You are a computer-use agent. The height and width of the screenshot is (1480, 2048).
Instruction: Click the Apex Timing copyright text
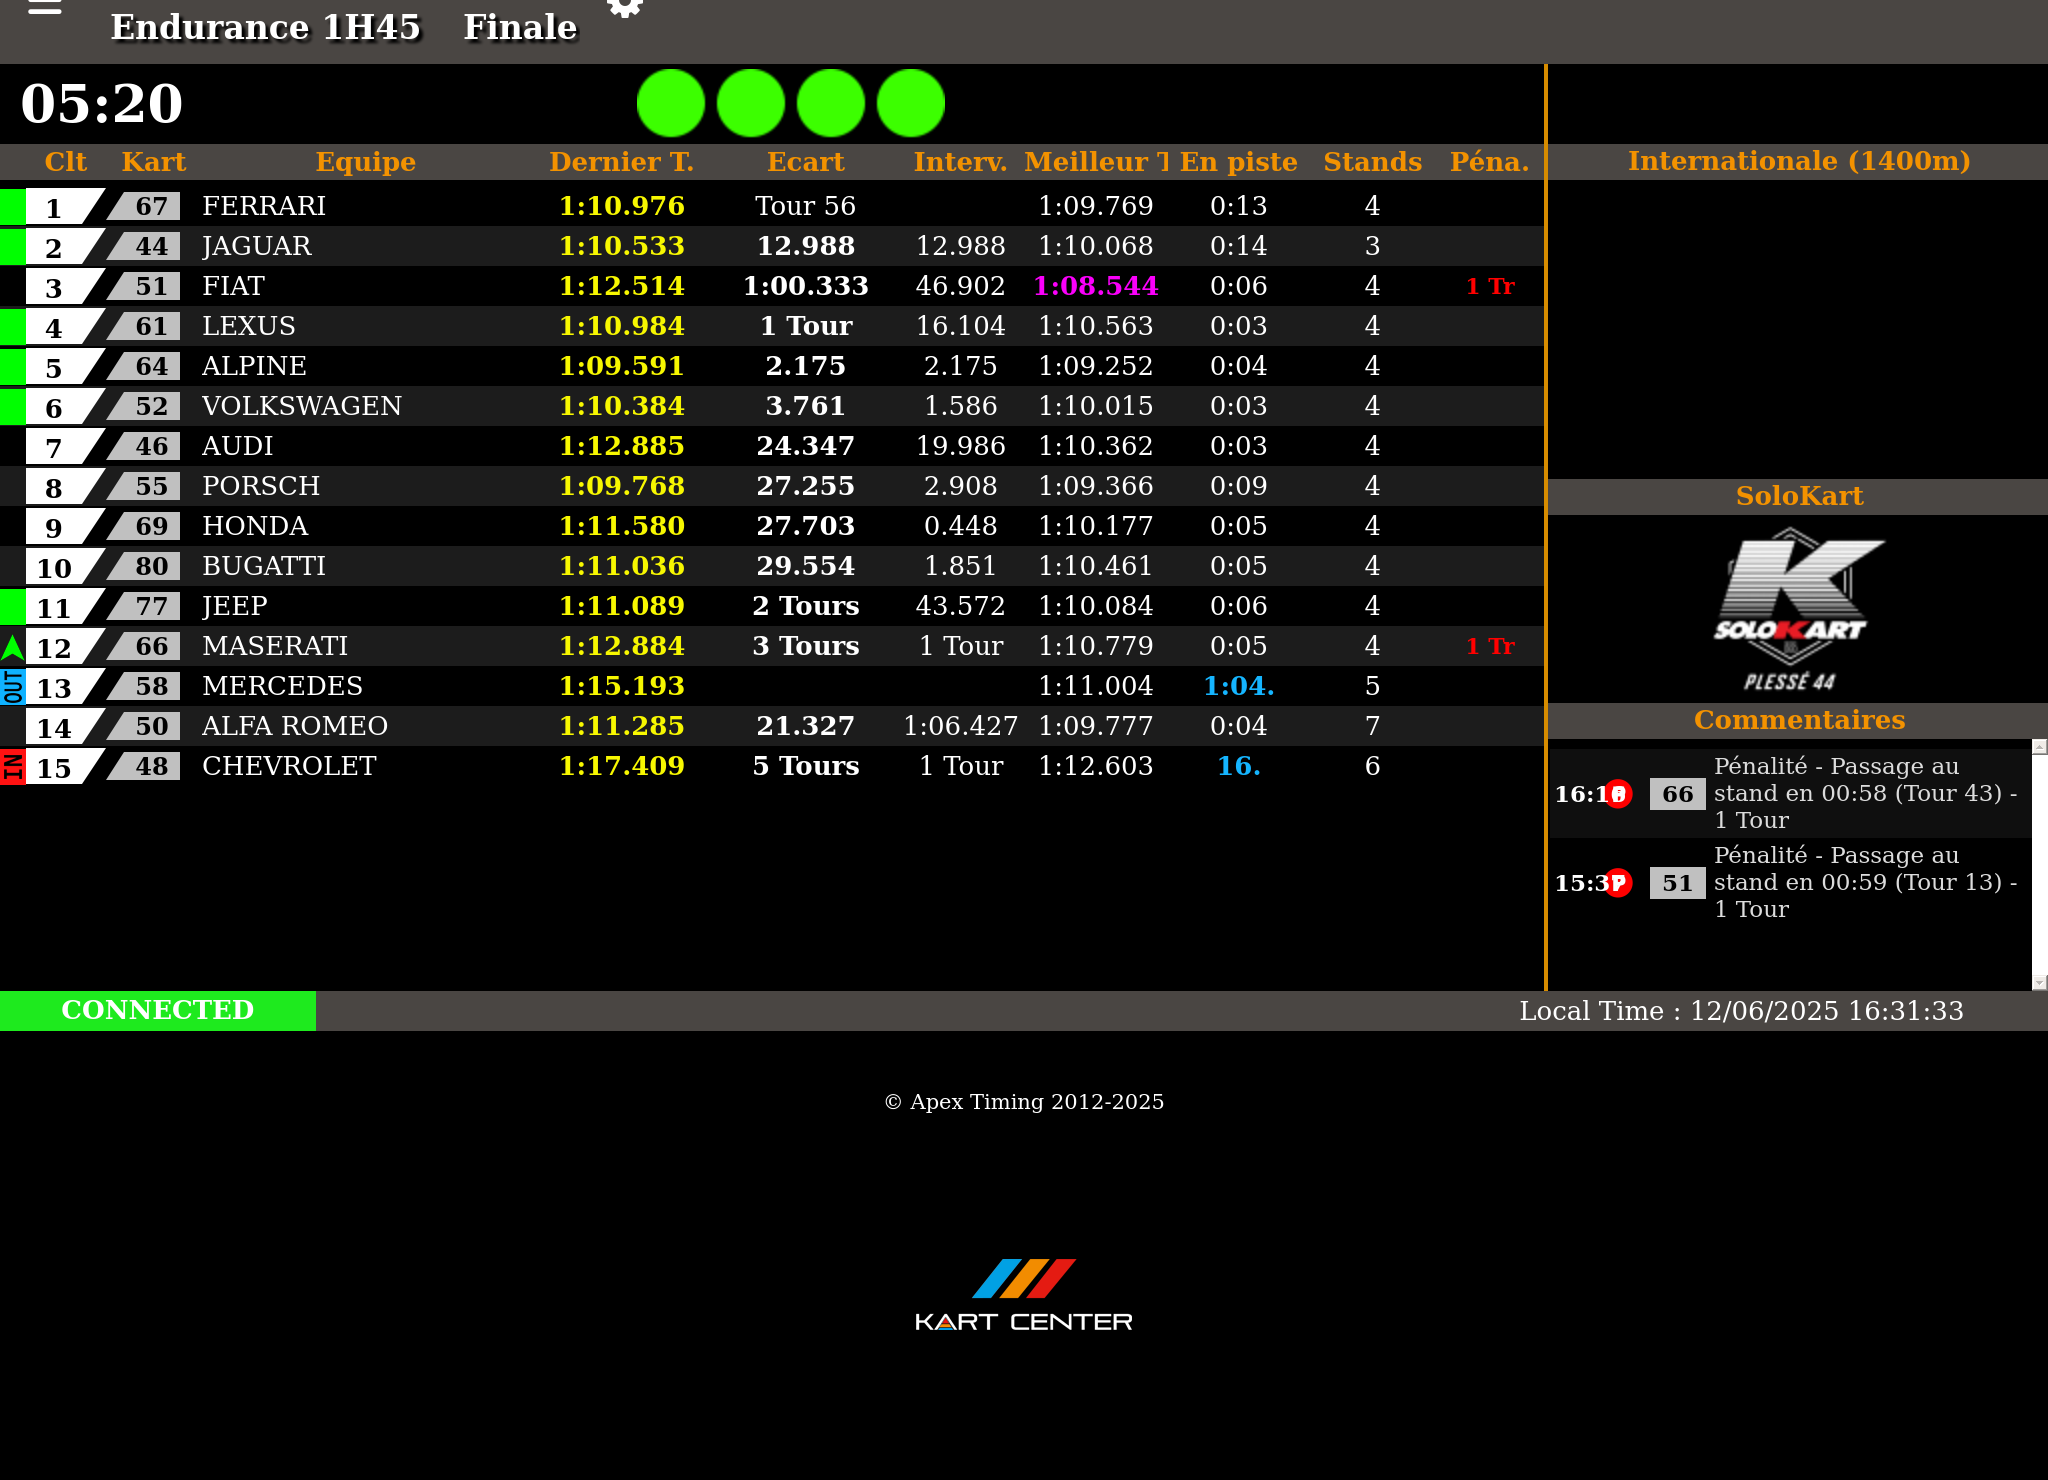coord(1024,1102)
